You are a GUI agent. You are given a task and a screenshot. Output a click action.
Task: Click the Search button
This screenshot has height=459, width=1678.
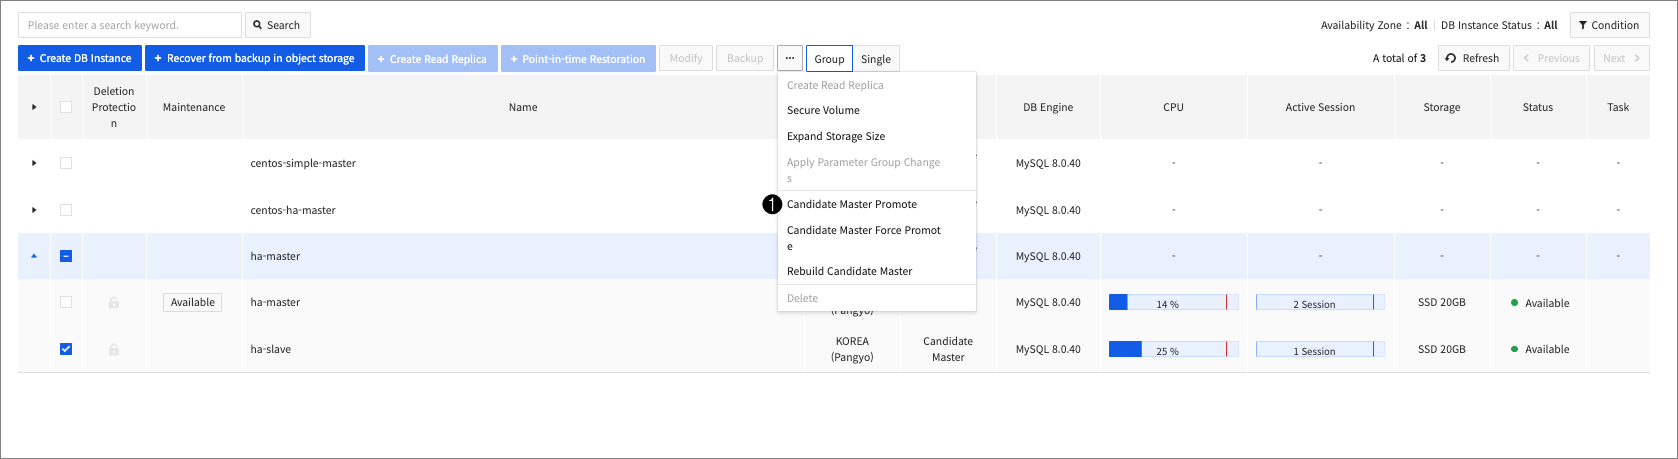tap(277, 25)
